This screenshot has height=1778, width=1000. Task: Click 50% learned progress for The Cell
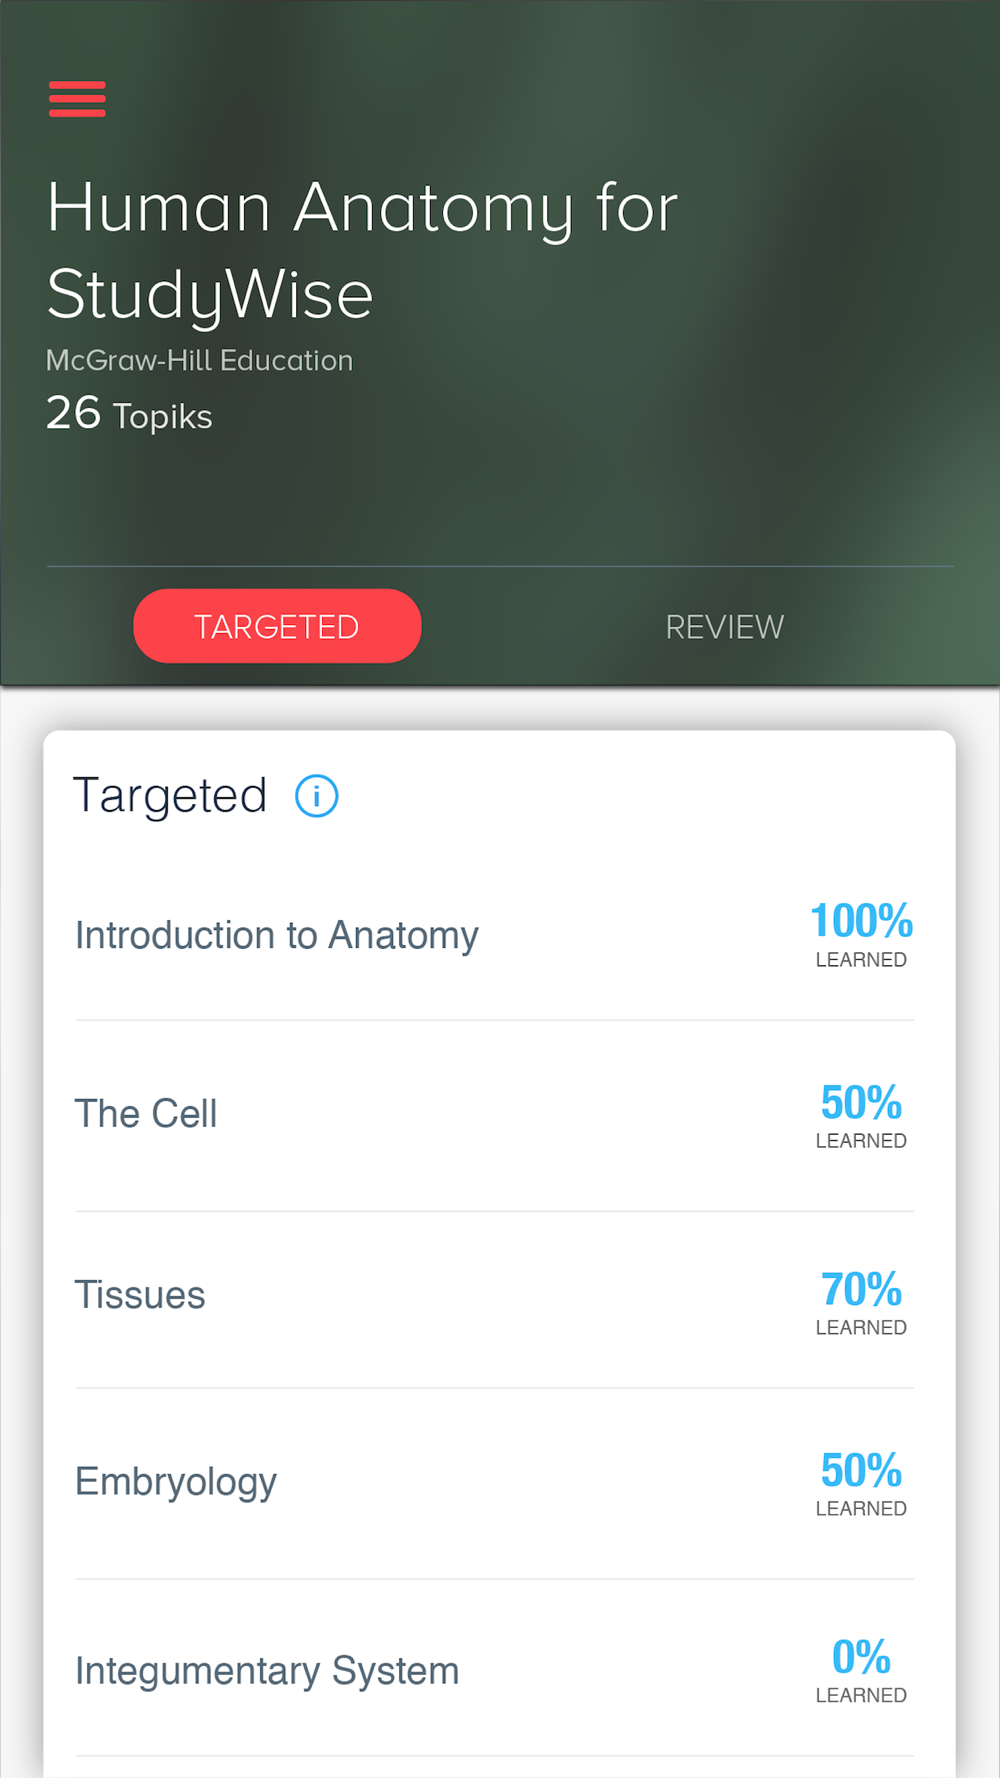pyautogui.click(x=861, y=1103)
